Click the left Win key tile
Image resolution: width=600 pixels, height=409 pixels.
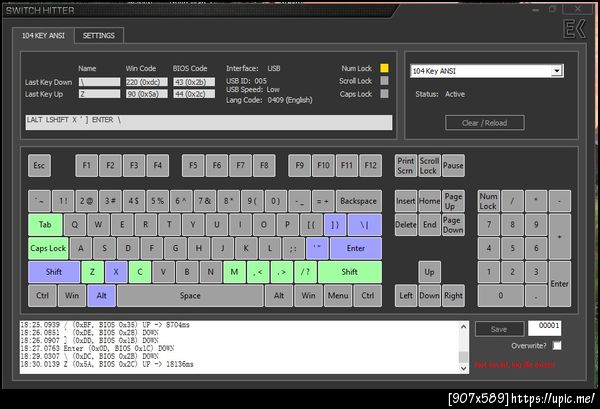point(72,295)
